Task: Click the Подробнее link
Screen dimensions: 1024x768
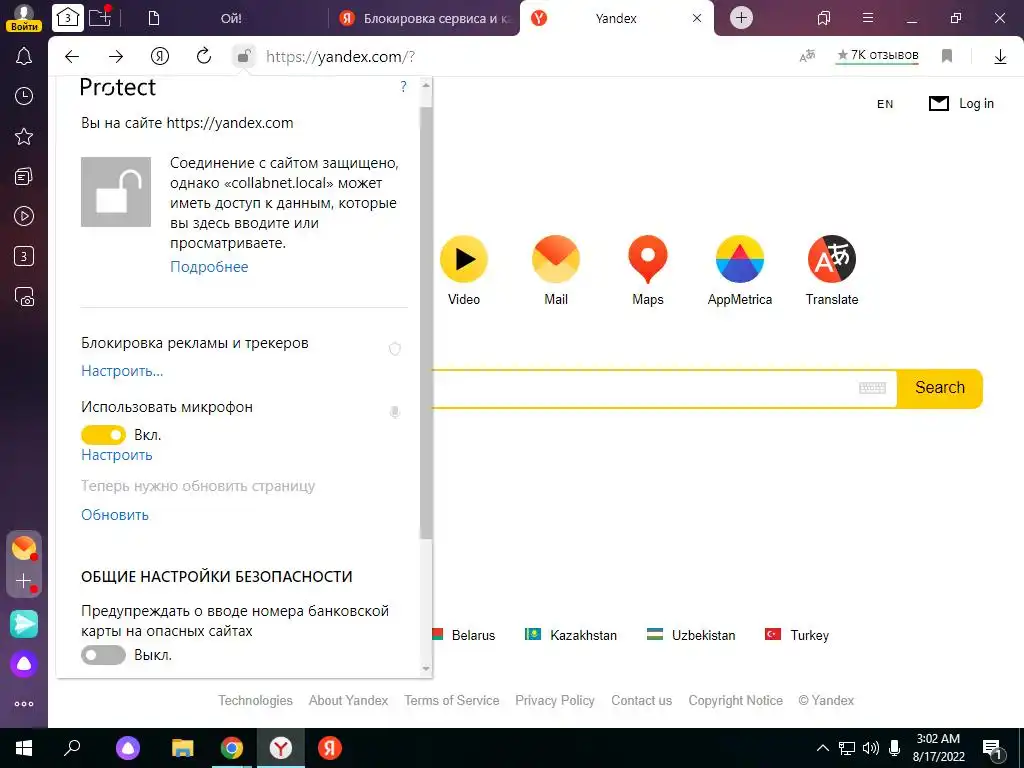Action: click(x=209, y=266)
